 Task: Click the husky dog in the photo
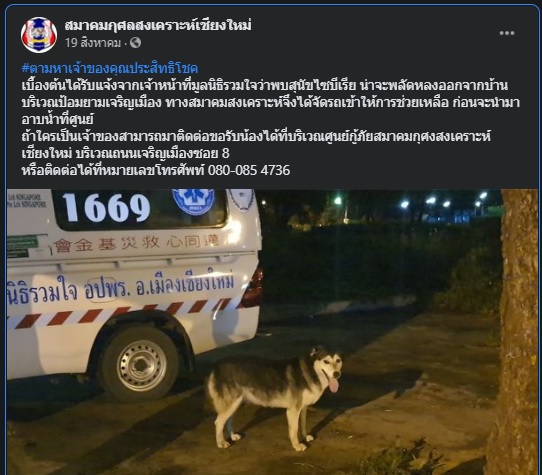[275, 396]
